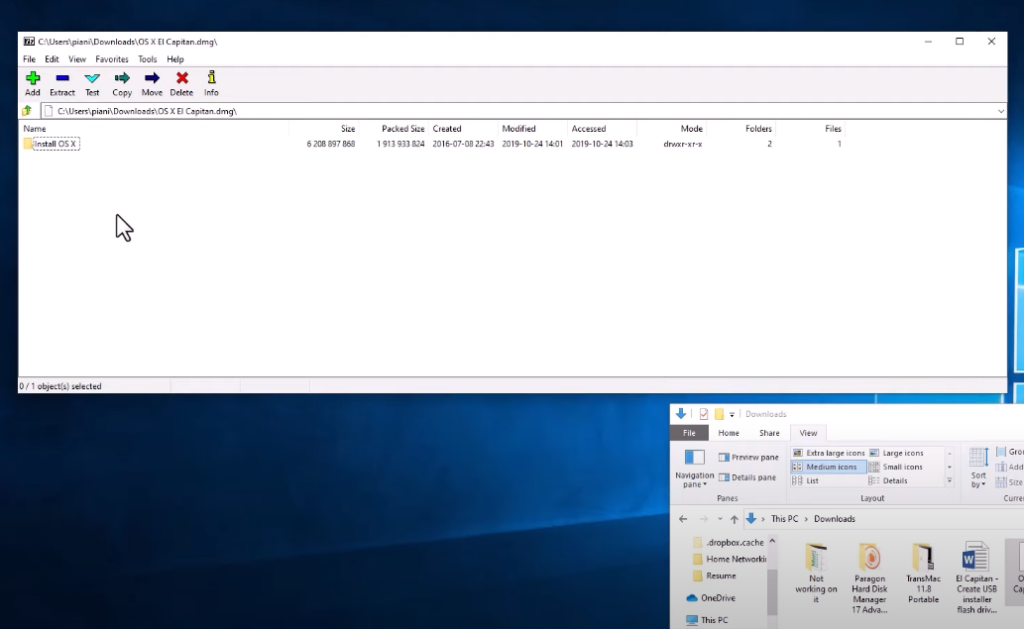1024x629 pixels.
Task: Open Explorer recent locations dropdown
Action: [720, 519]
